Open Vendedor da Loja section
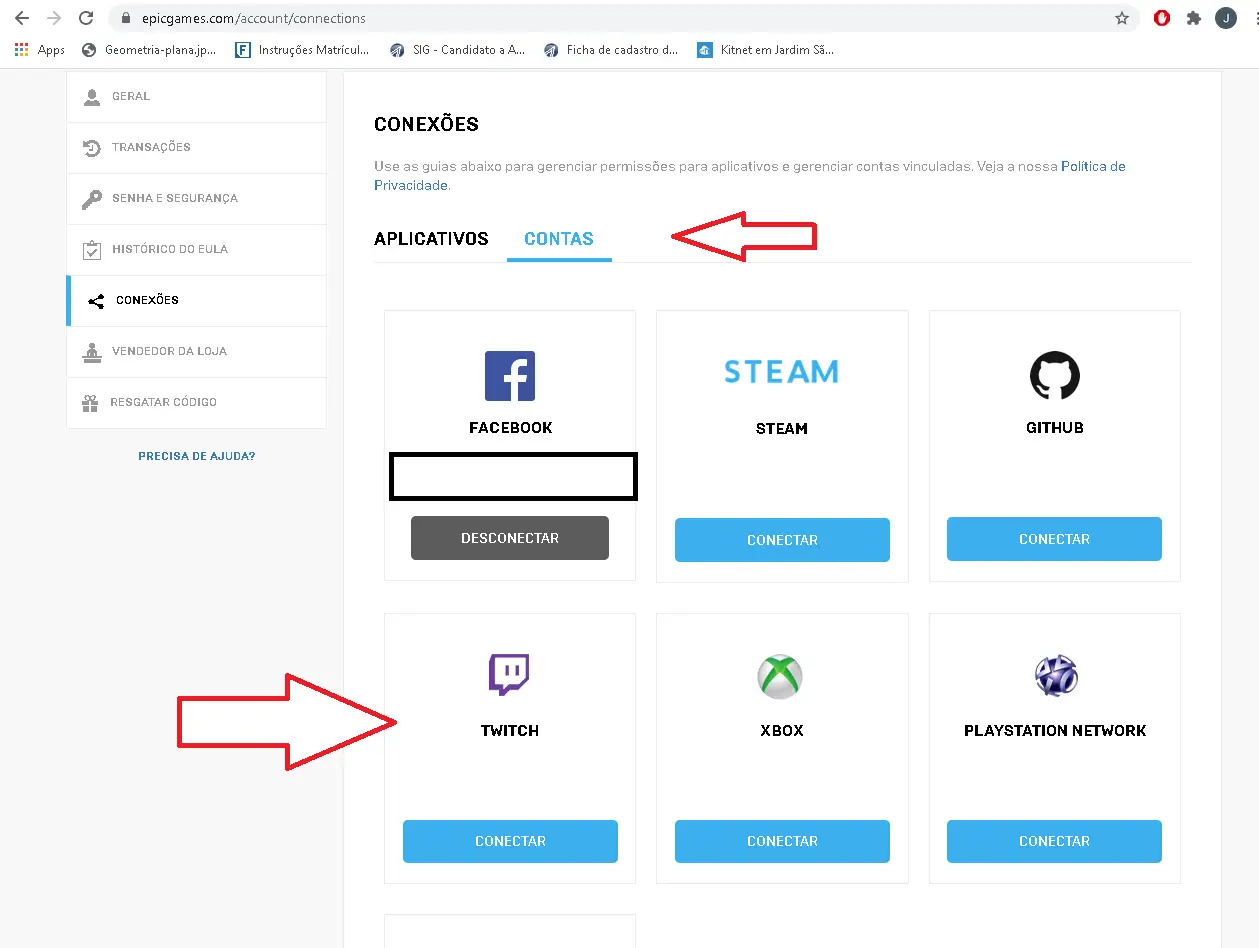Viewport: 1259px width, 948px height. point(196,352)
